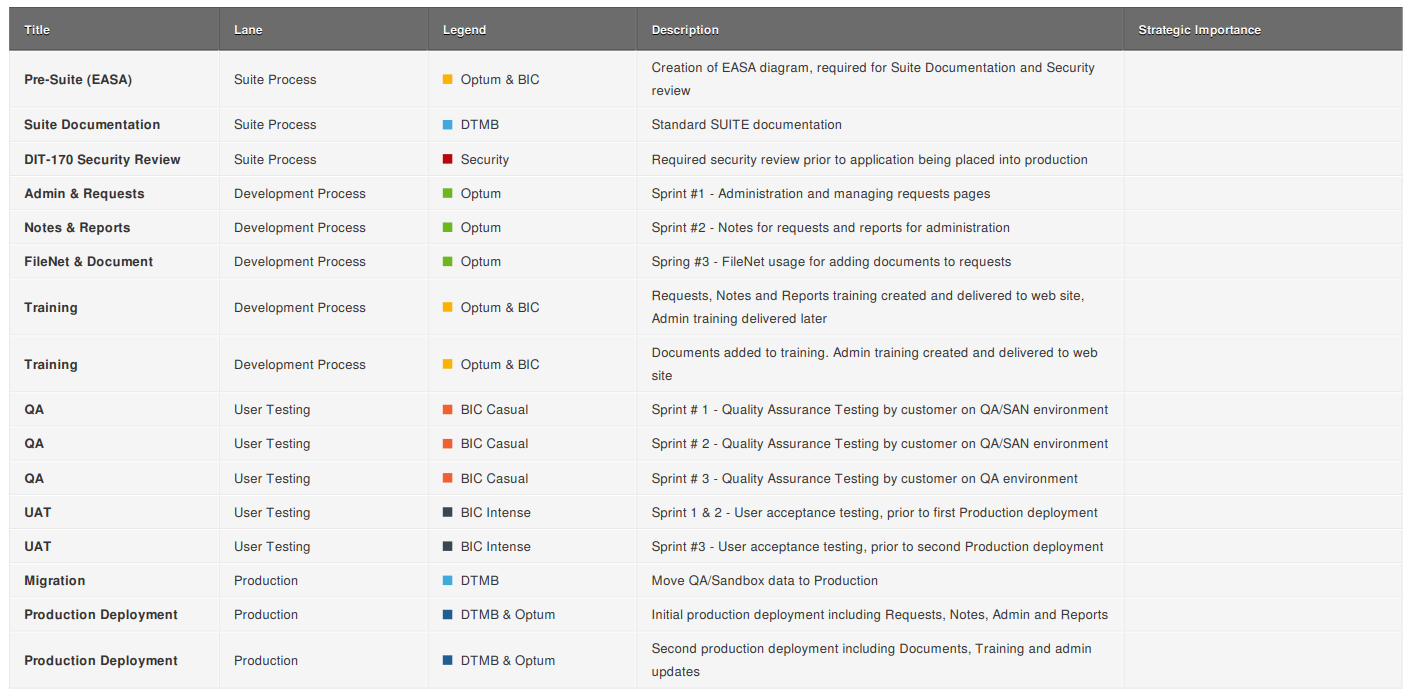Click the Strategic Importance column header
This screenshot has height=698, width=1411.
coord(1263,30)
